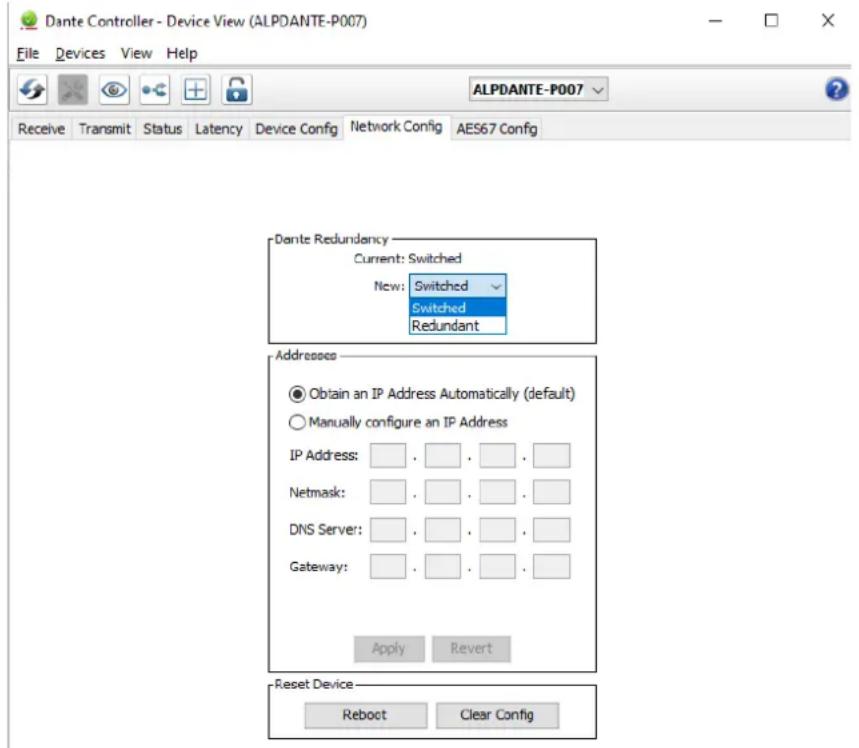The width and height of the screenshot is (859, 748).
Task: Click the greyed-out network tool icon
Action: [x=73, y=89]
